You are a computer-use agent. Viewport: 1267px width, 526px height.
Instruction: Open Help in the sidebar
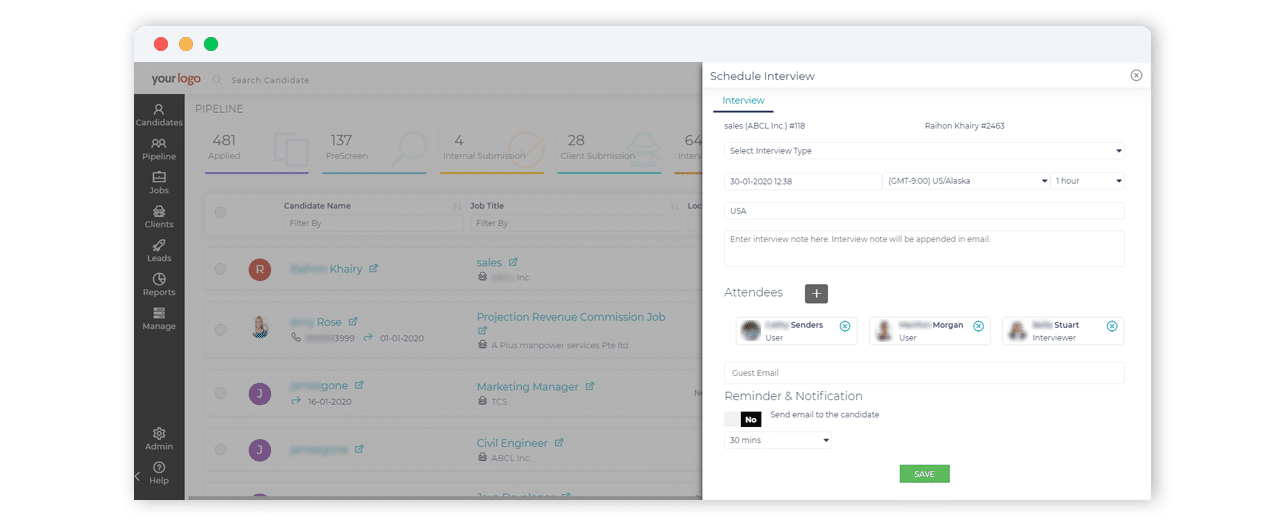pos(159,473)
